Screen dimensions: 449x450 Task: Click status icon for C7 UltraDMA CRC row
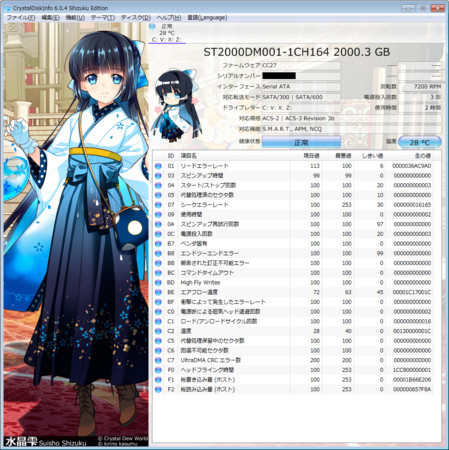[x=158, y=360]
